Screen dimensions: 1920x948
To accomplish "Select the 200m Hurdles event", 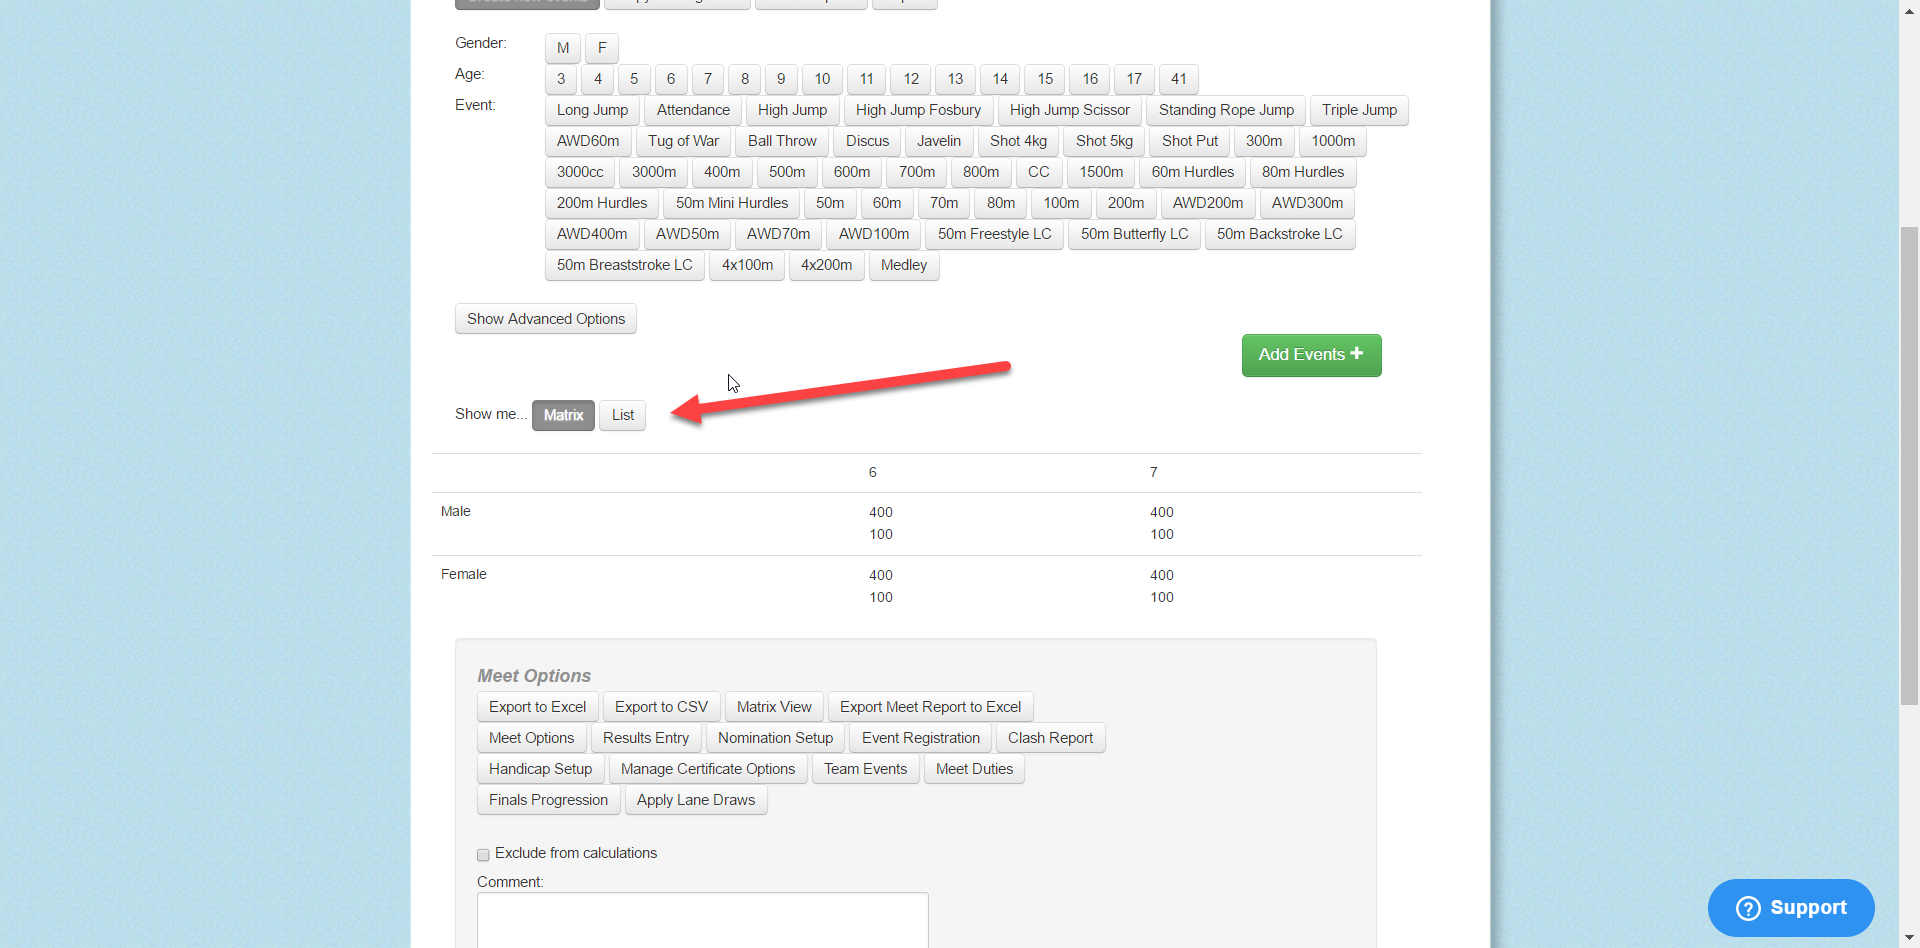I will point(602,203).
